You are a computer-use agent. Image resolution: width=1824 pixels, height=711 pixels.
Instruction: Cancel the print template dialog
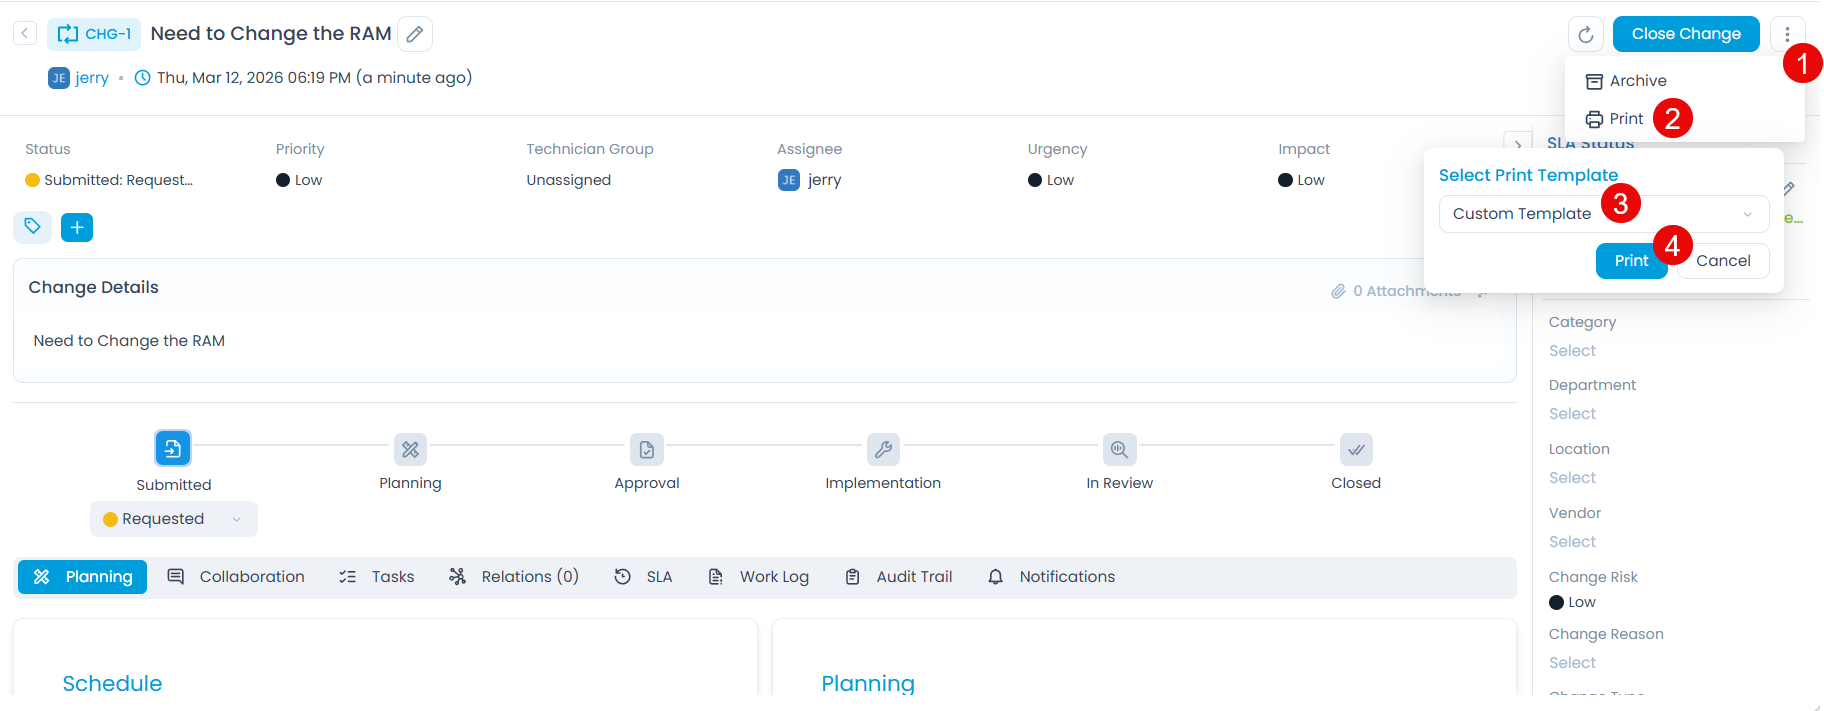[1722, 261]
